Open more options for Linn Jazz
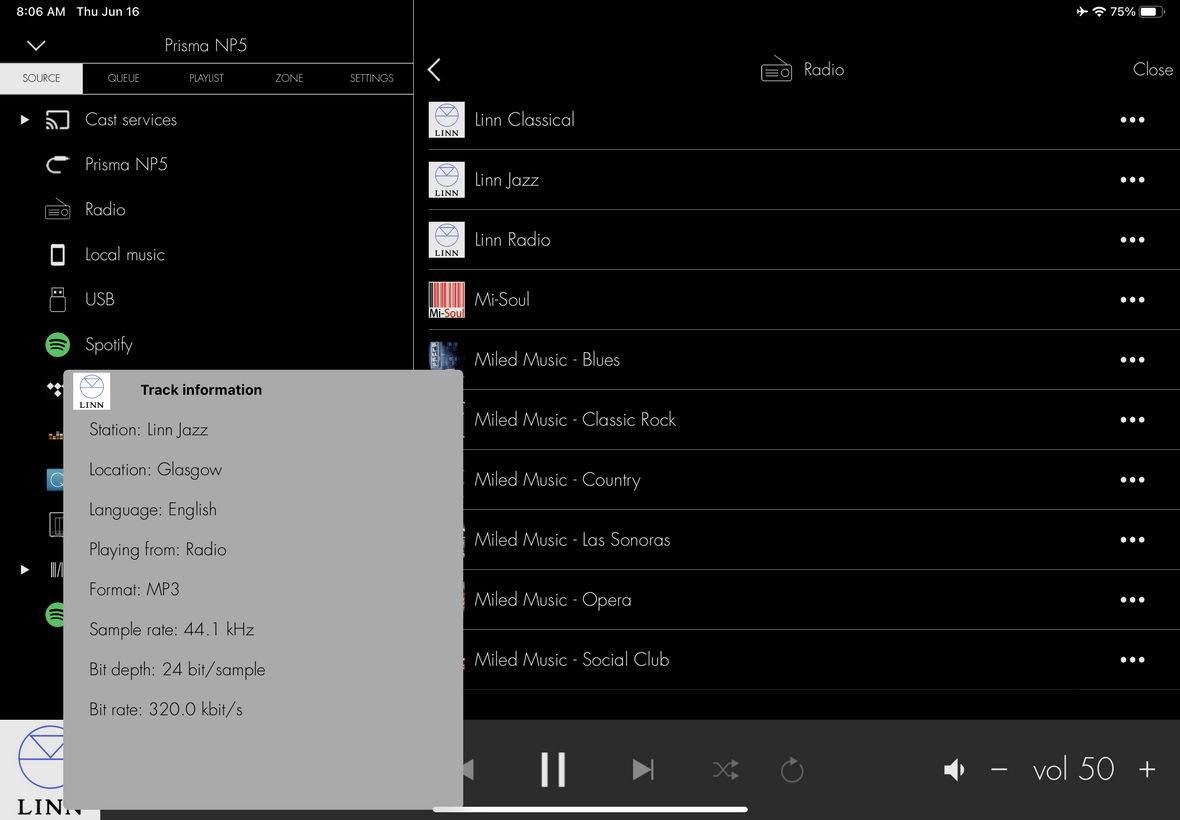This screenshot has width=1180, height=820. [1132, 180]
